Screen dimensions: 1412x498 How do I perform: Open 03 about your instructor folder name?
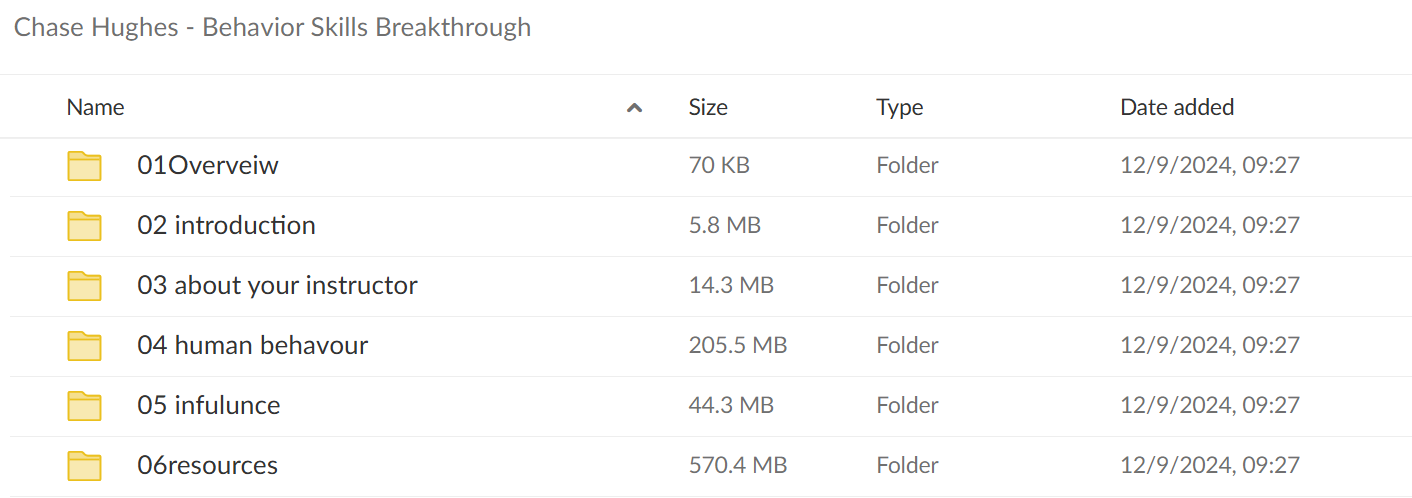(x=278, y=286)
